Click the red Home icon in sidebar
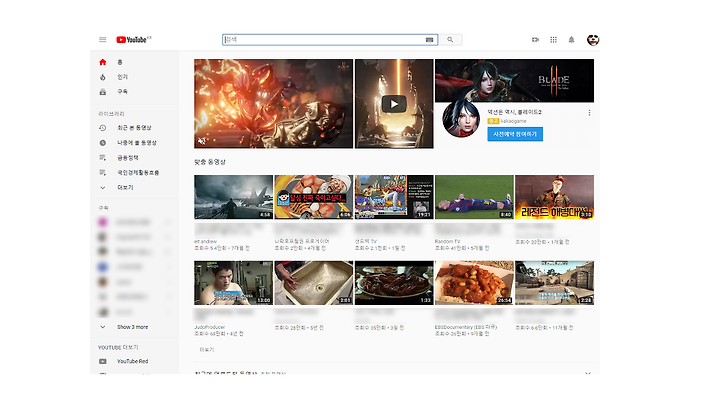Image resolution: width=720 pixels, height=404 pixels. coord(103,62)
